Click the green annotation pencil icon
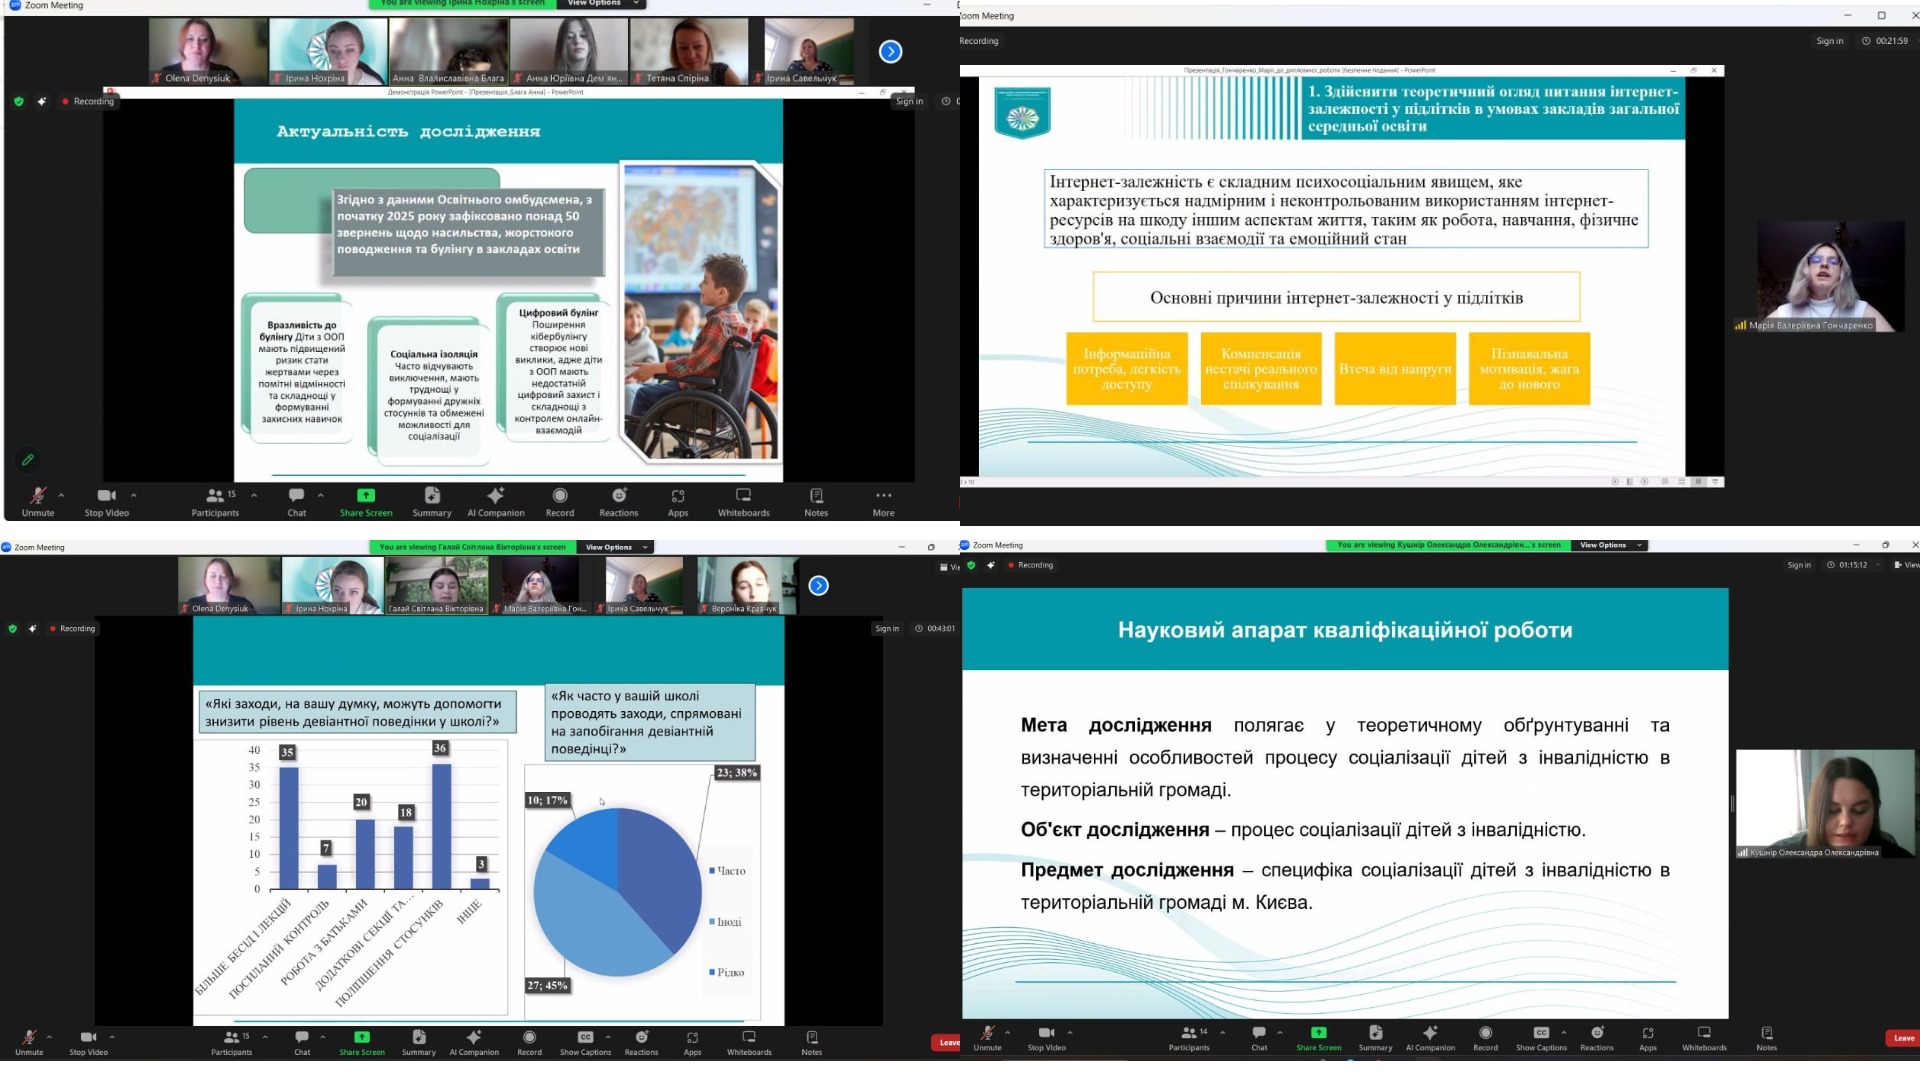The width and height of the screenshot is (1920, 1080). point(28,460)
